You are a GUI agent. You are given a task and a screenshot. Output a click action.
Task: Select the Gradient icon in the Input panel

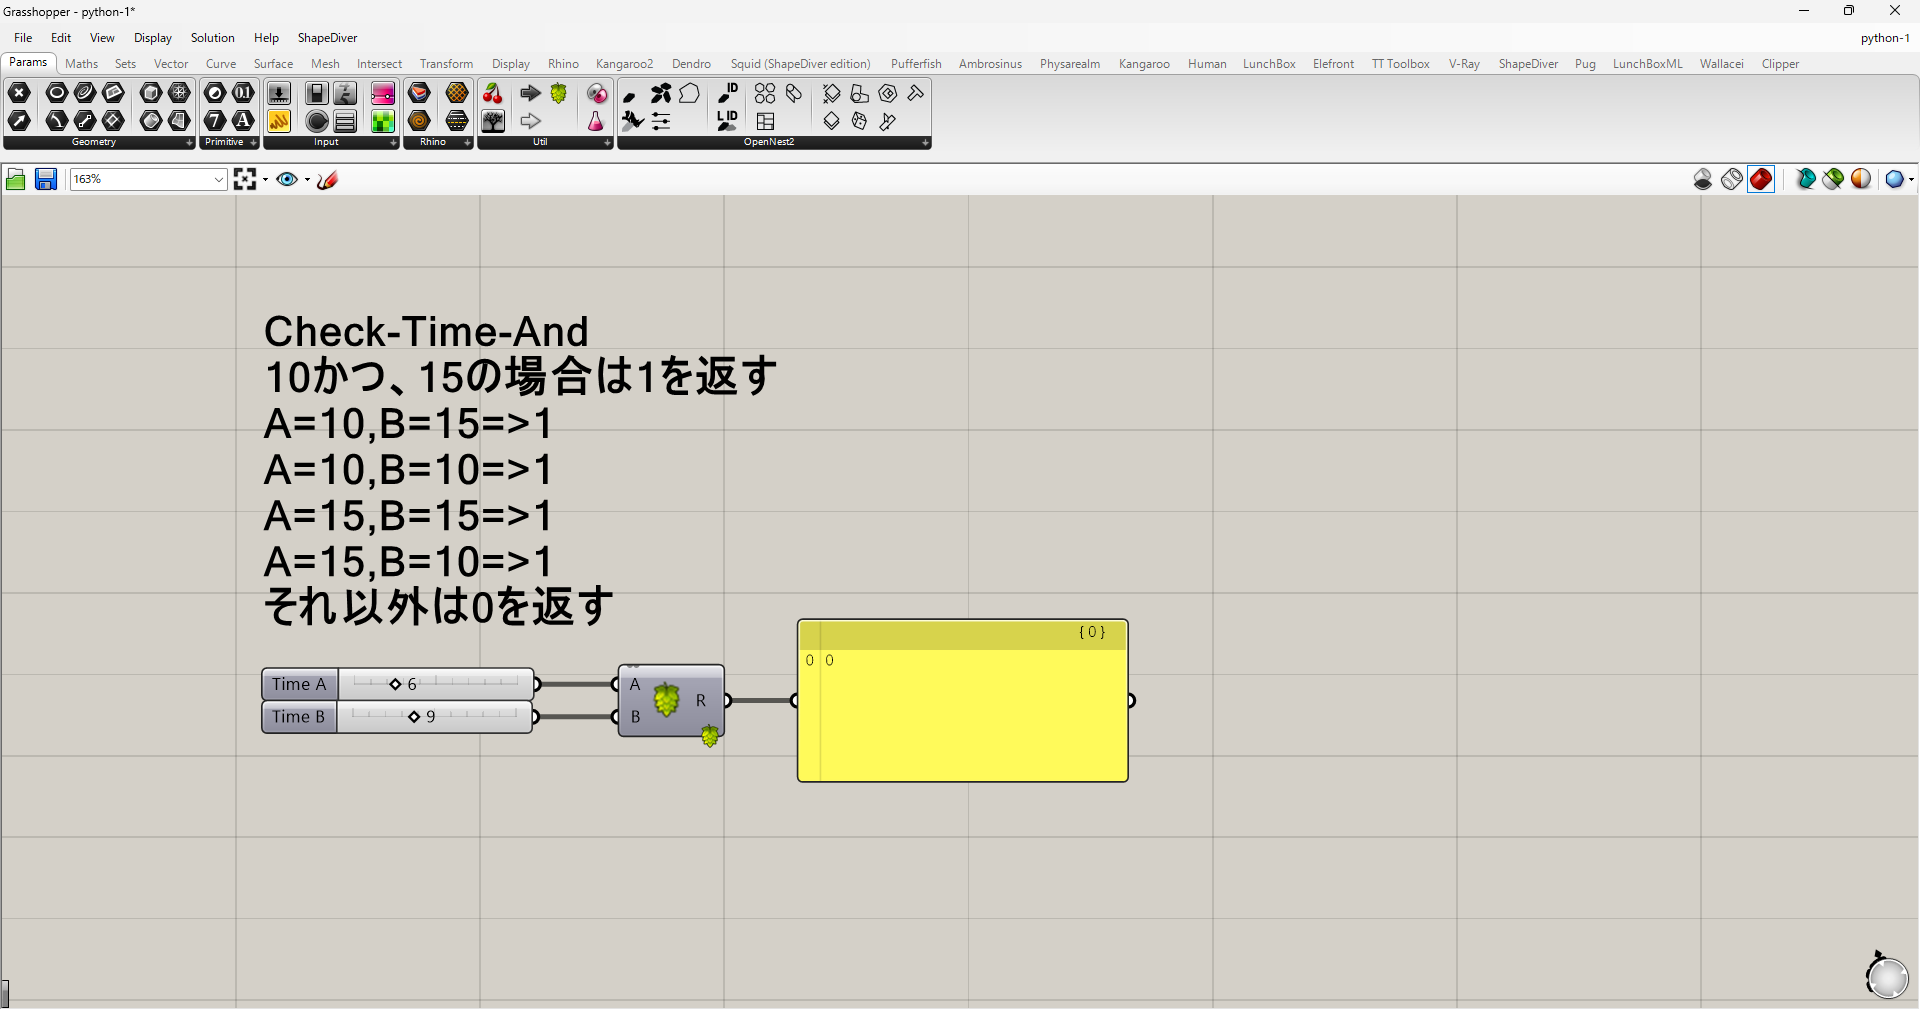383,93
